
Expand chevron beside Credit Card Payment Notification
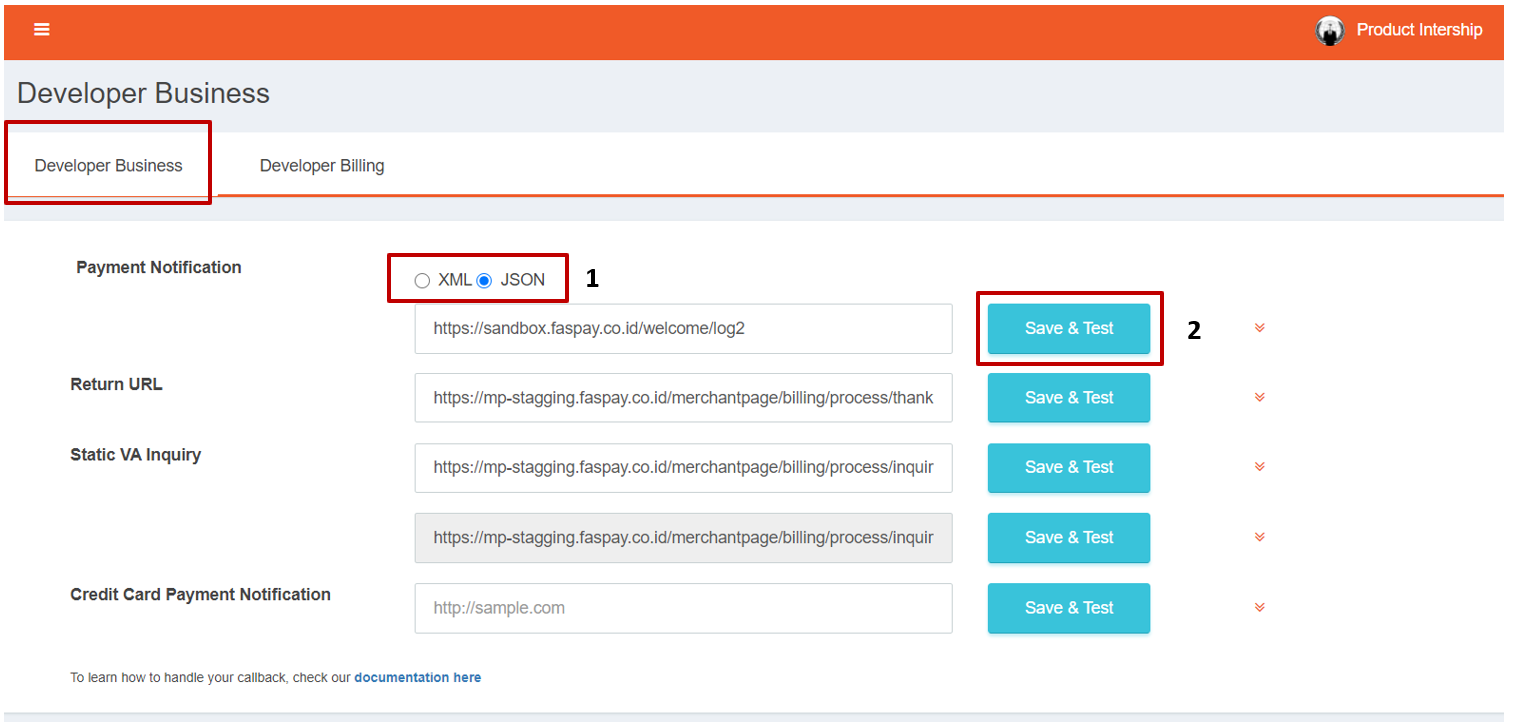pos(1259,607)
